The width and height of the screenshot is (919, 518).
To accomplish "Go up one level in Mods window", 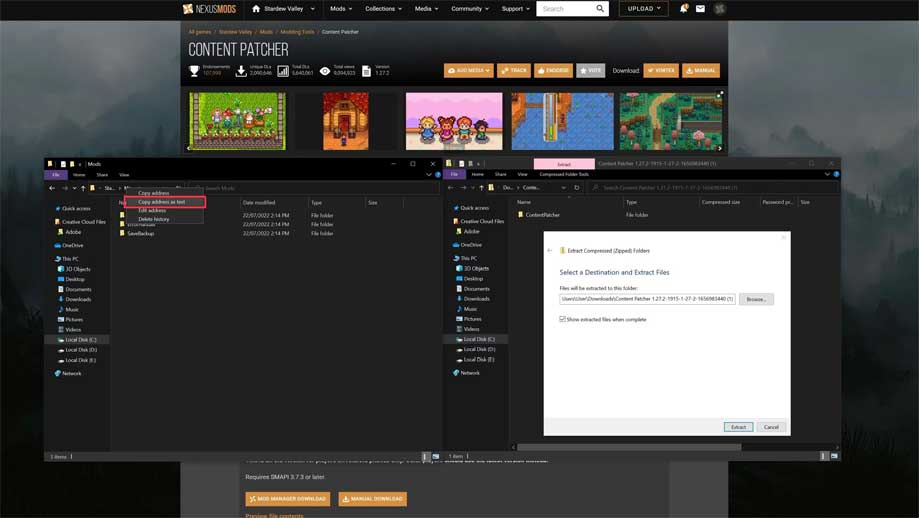I will [83, 188].
